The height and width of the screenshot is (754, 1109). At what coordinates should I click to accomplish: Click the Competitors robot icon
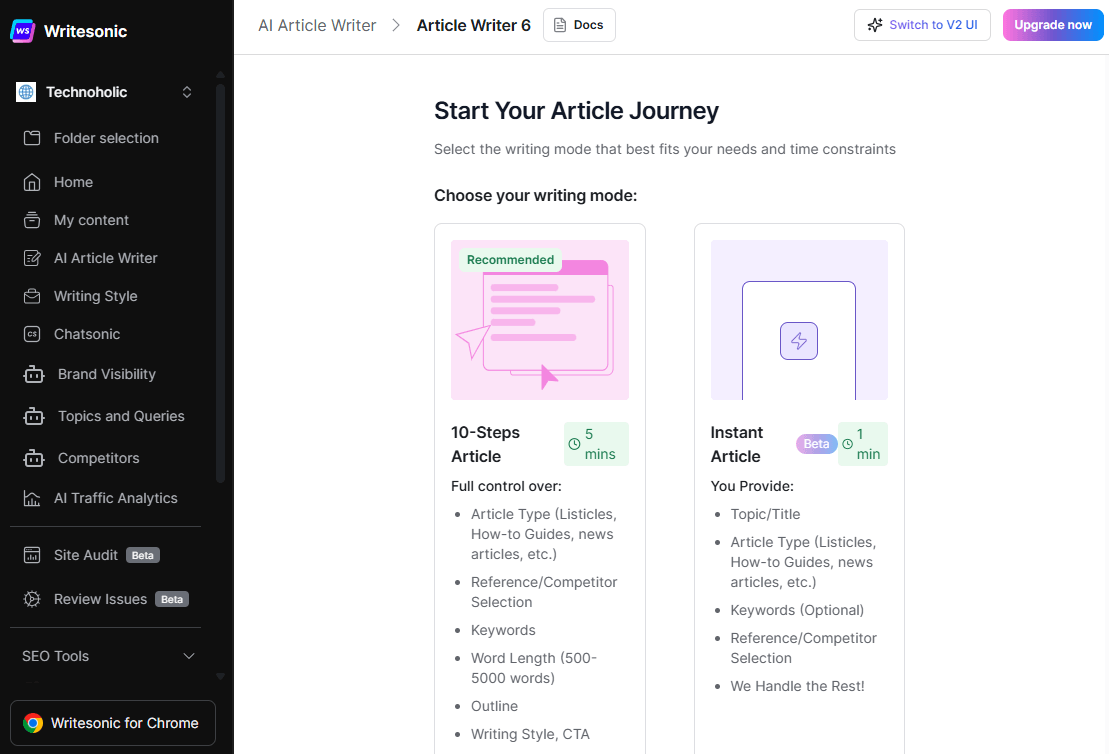point(34,458)
